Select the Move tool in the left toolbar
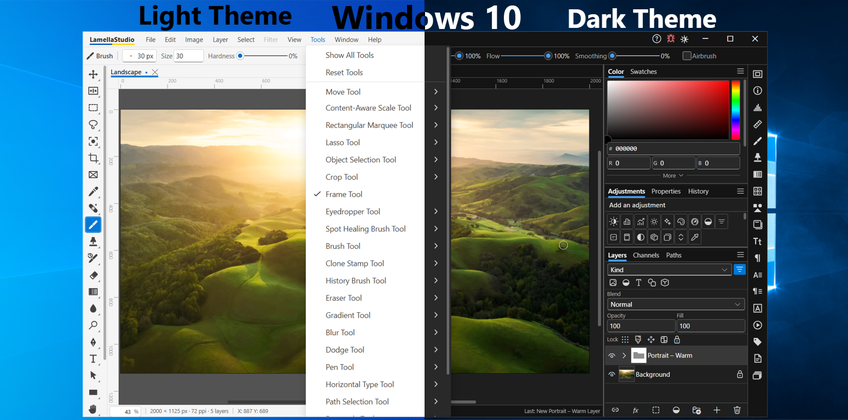Image resolution: width=848 pixels, height=420 pixels. coord(93,74)
